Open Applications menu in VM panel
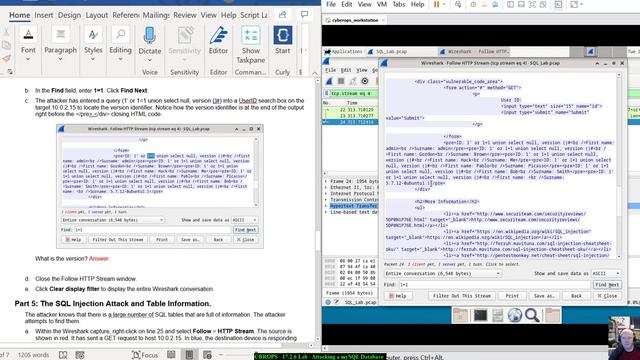 343,51
